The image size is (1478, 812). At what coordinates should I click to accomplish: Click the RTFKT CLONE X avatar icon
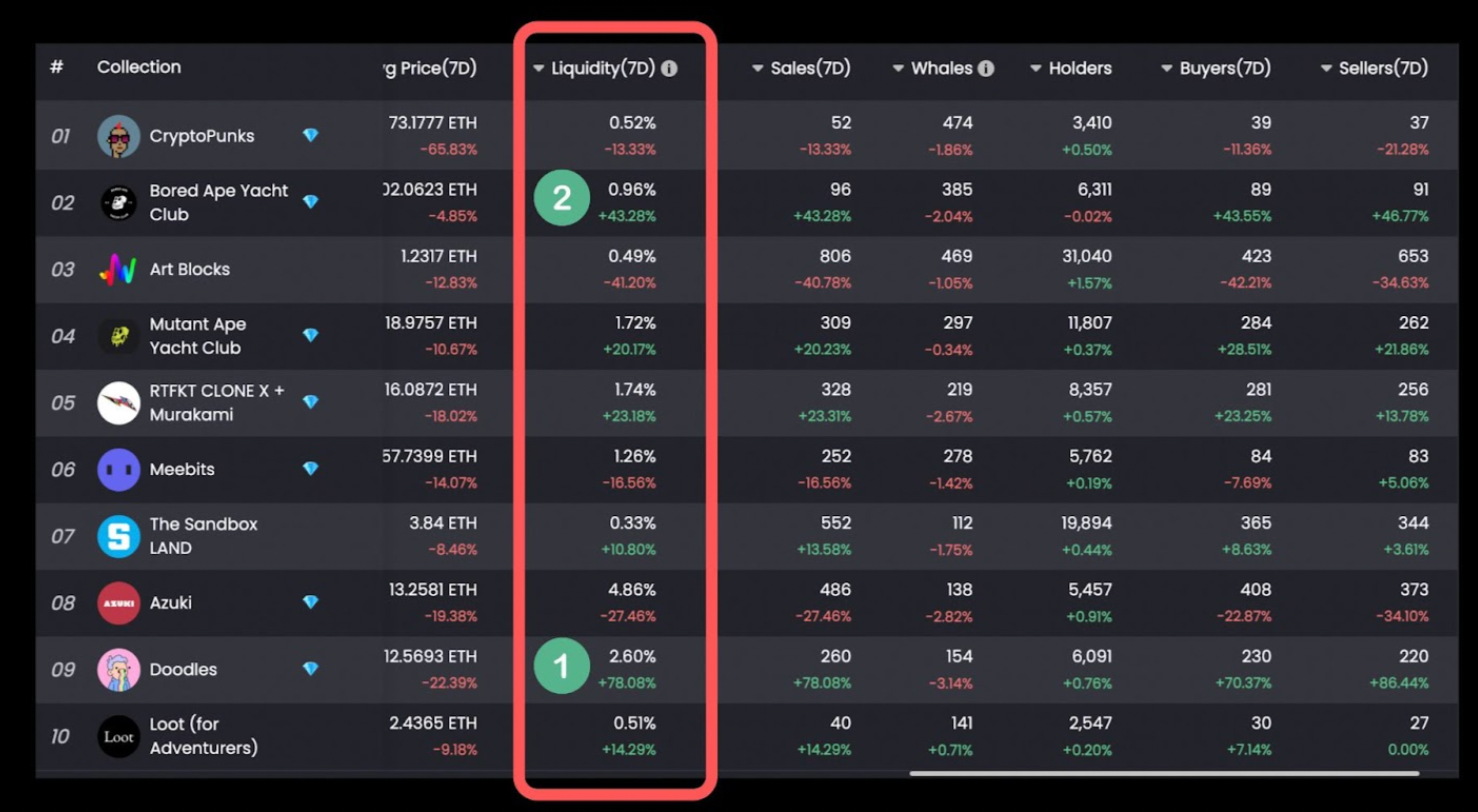coord(119,402)
